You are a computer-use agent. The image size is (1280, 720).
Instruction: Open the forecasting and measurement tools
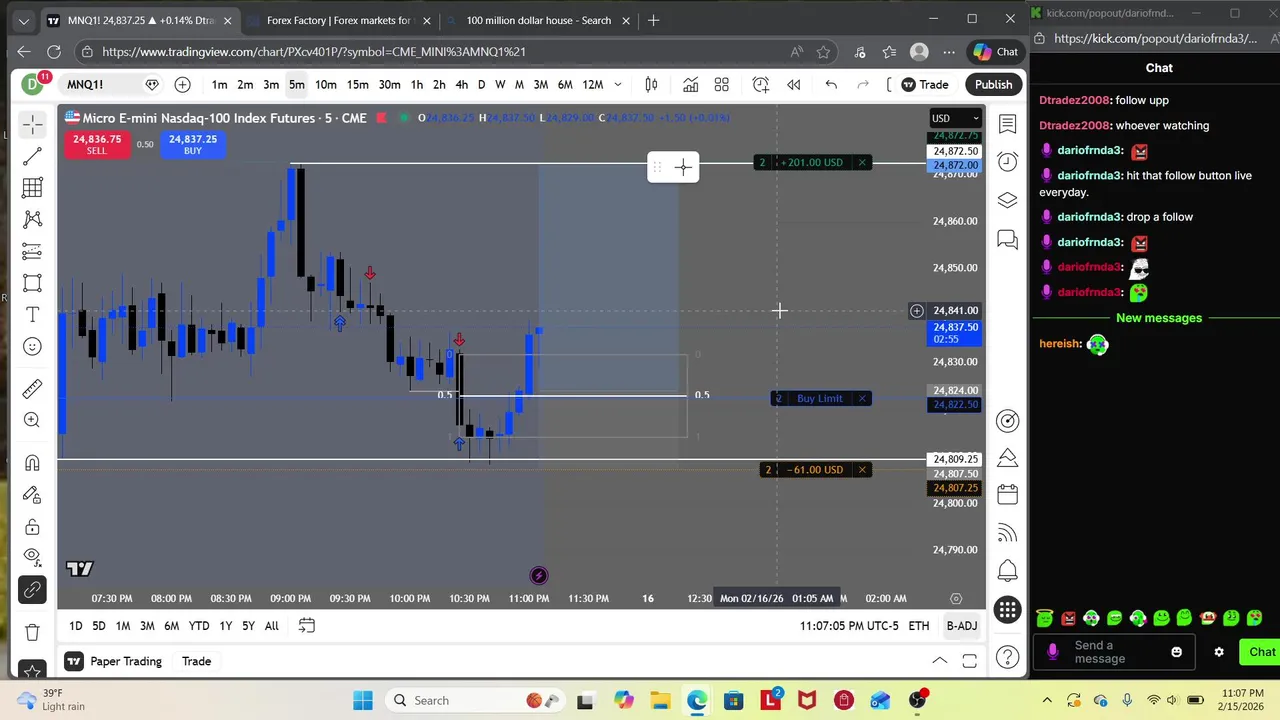point(32,251)
